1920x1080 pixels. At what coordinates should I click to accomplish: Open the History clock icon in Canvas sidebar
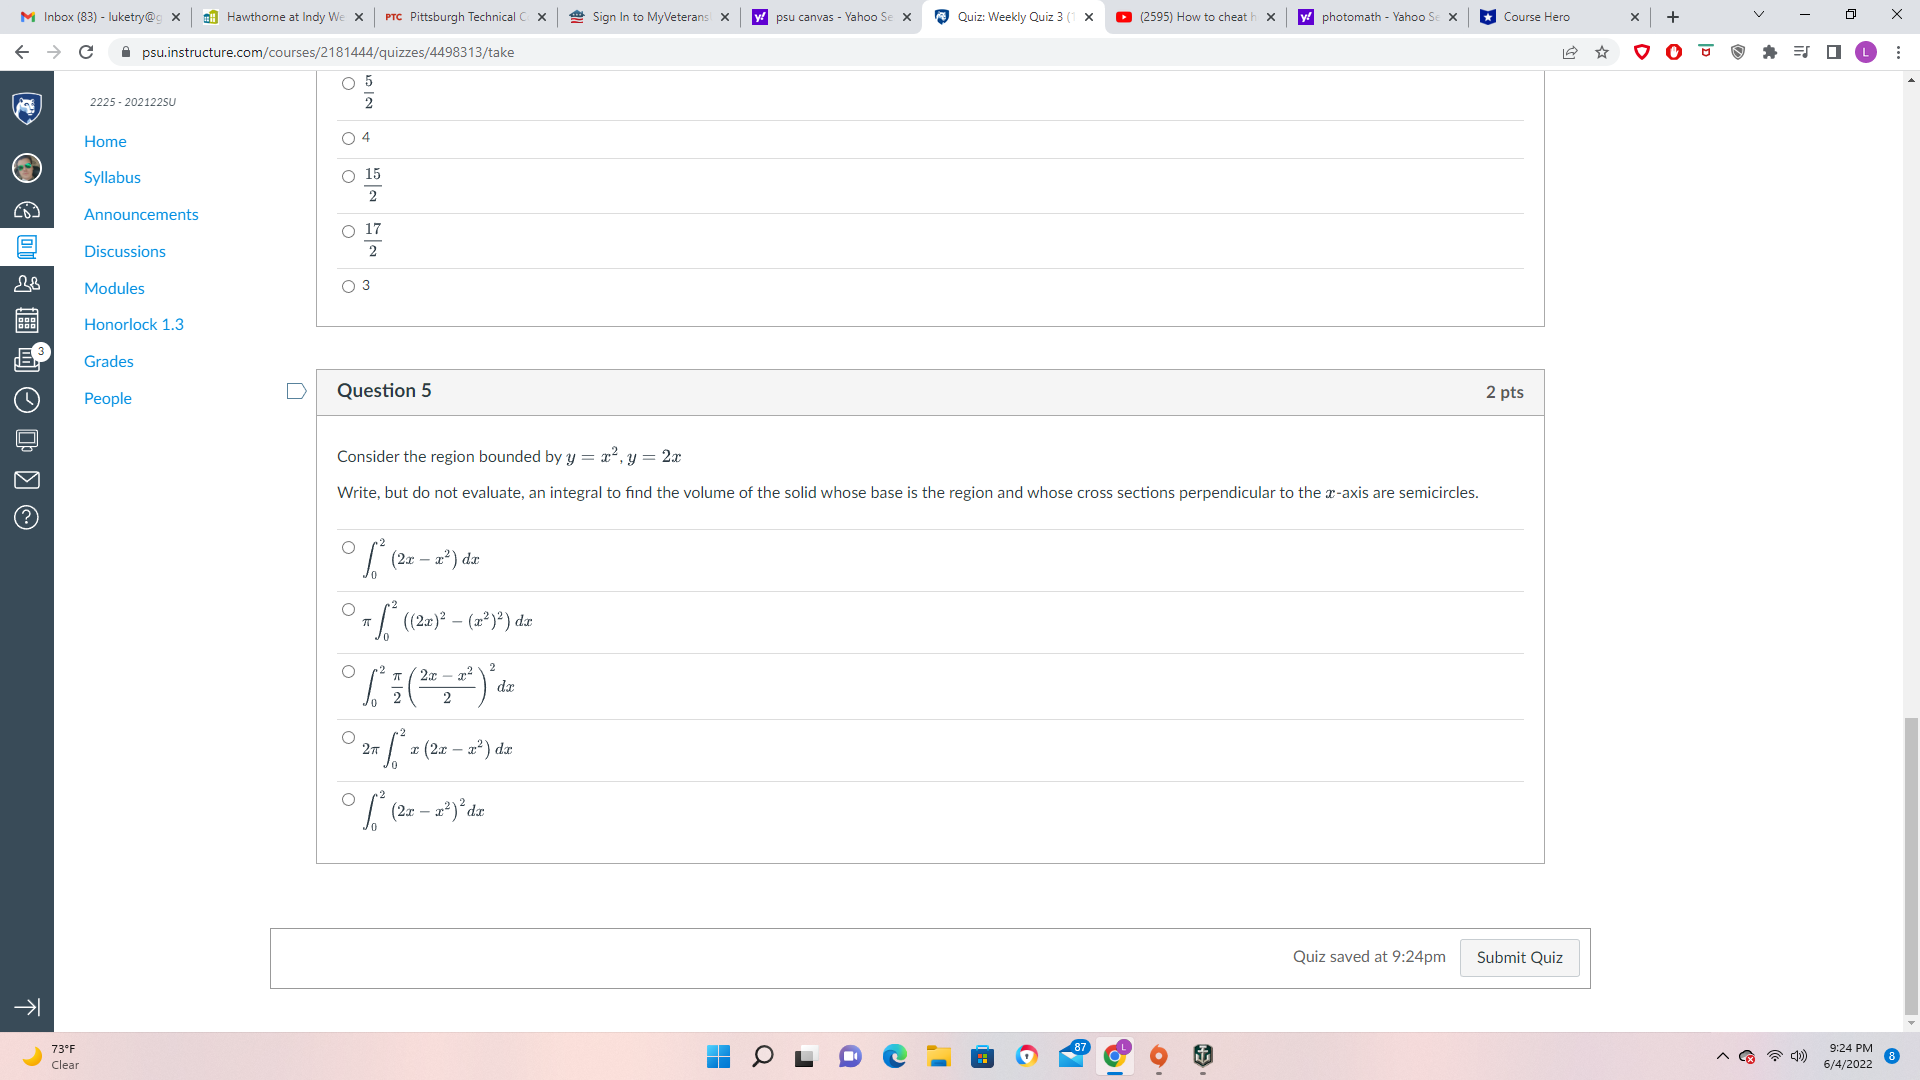click(27, 400)
